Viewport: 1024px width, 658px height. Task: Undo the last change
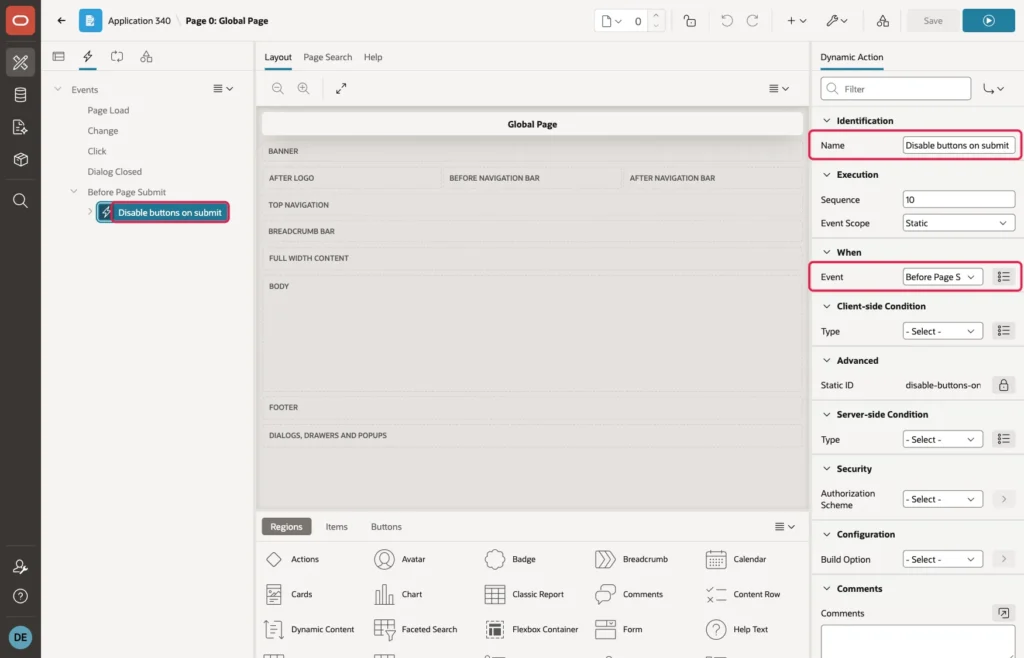pyautogui.click(x=726, y=21)
